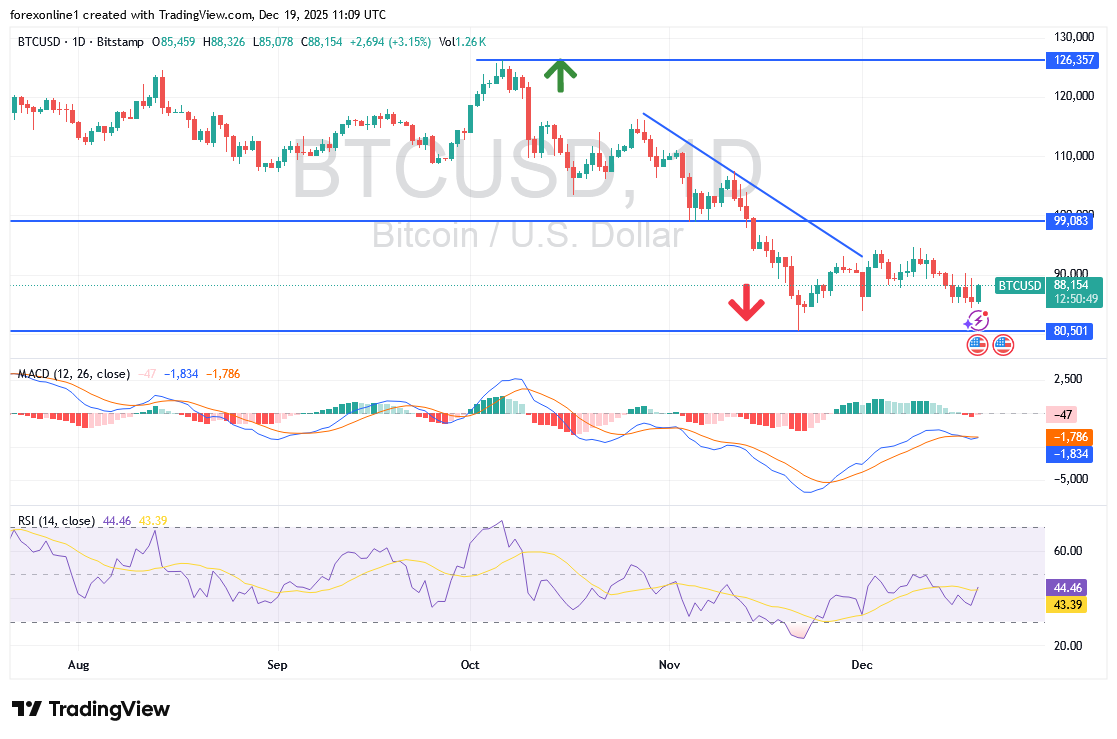Open the second US flag economic event icon
Screen dimensions: 1117x739
coord(1002,344)
